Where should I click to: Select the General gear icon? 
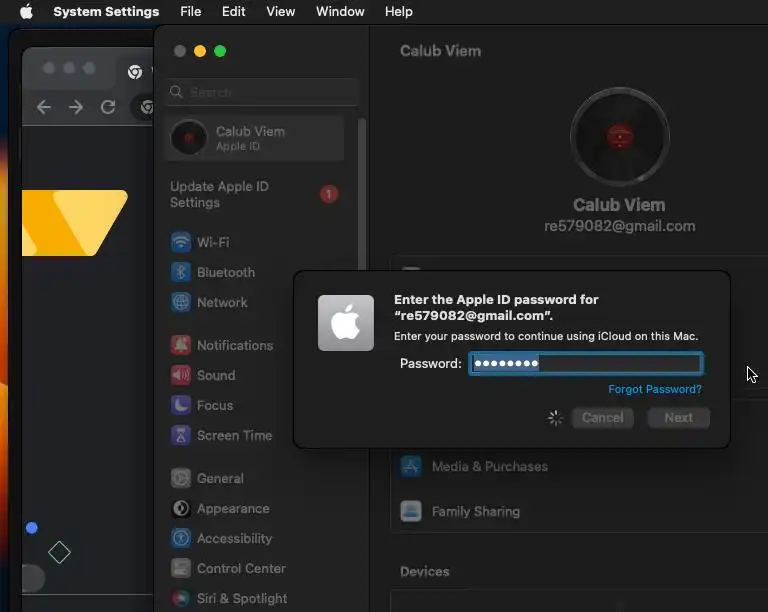tap(181, 478)
